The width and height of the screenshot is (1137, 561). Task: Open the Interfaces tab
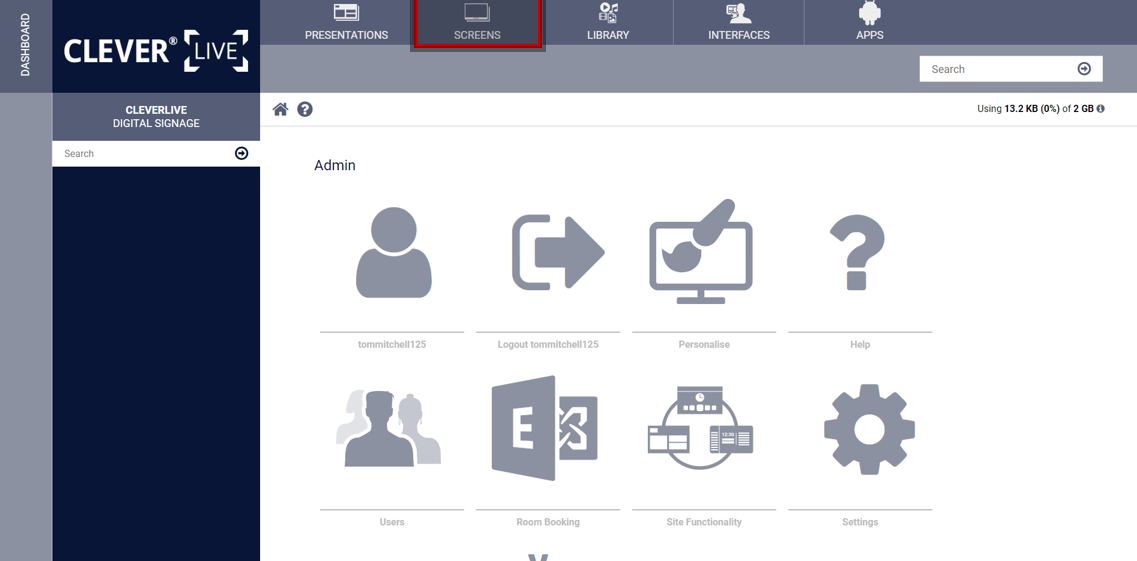pyautogui.click(x=739, y=22)
